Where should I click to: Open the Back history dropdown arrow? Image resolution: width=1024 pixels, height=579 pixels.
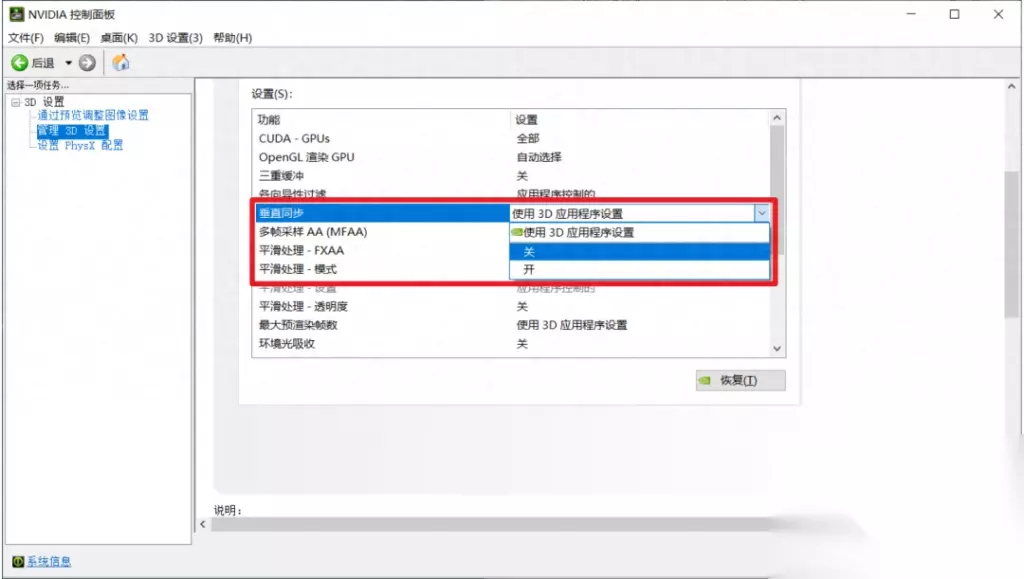(68, 63)
